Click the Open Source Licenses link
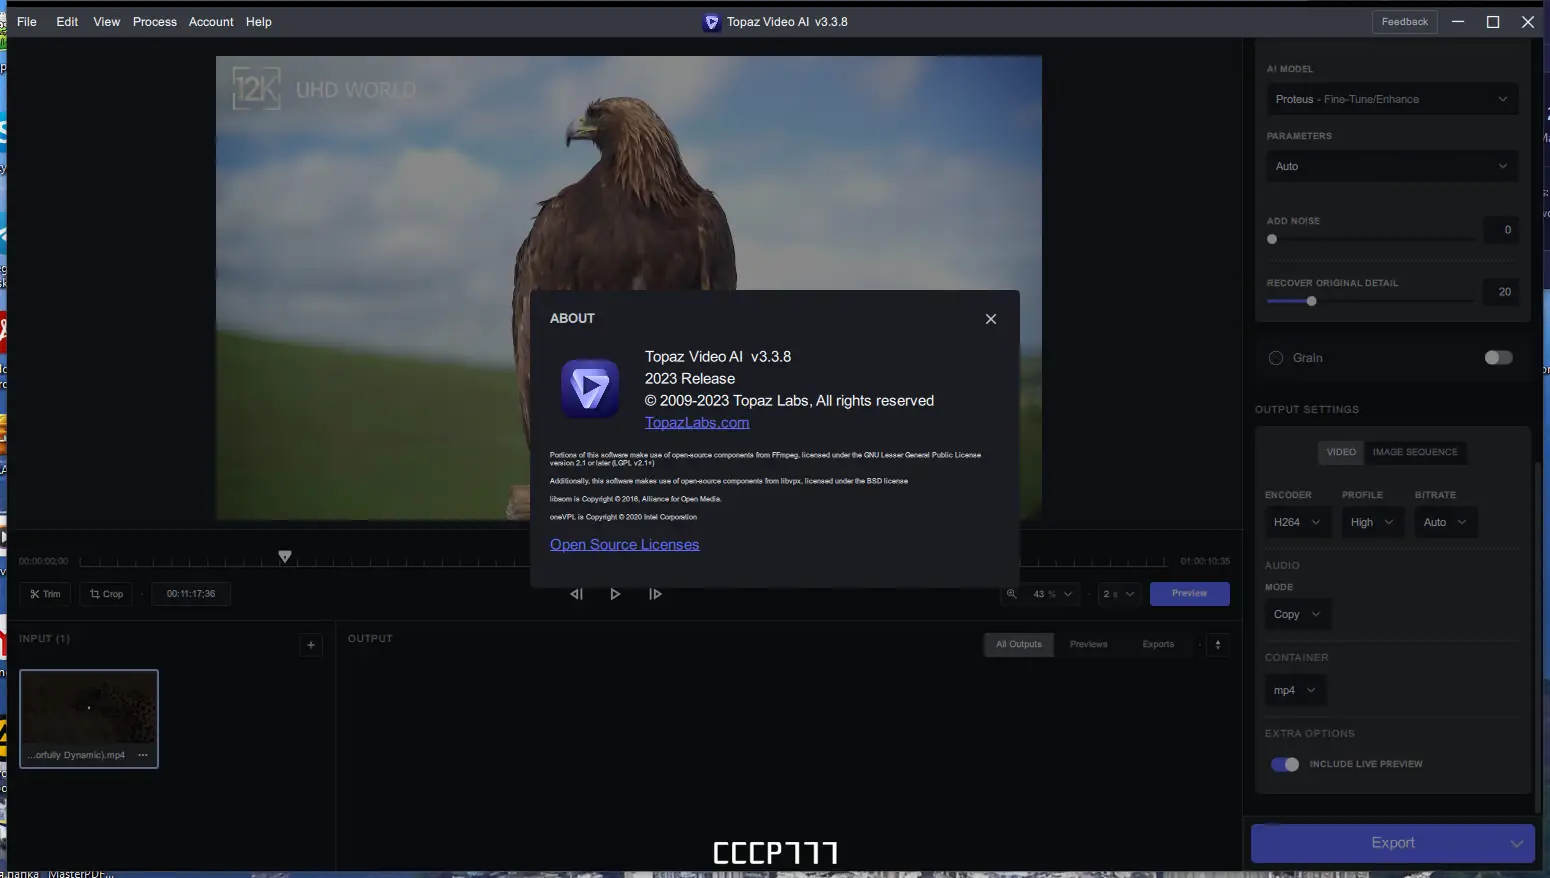The height and width of the screenshot is (878, 1550). tap(624, 544)
